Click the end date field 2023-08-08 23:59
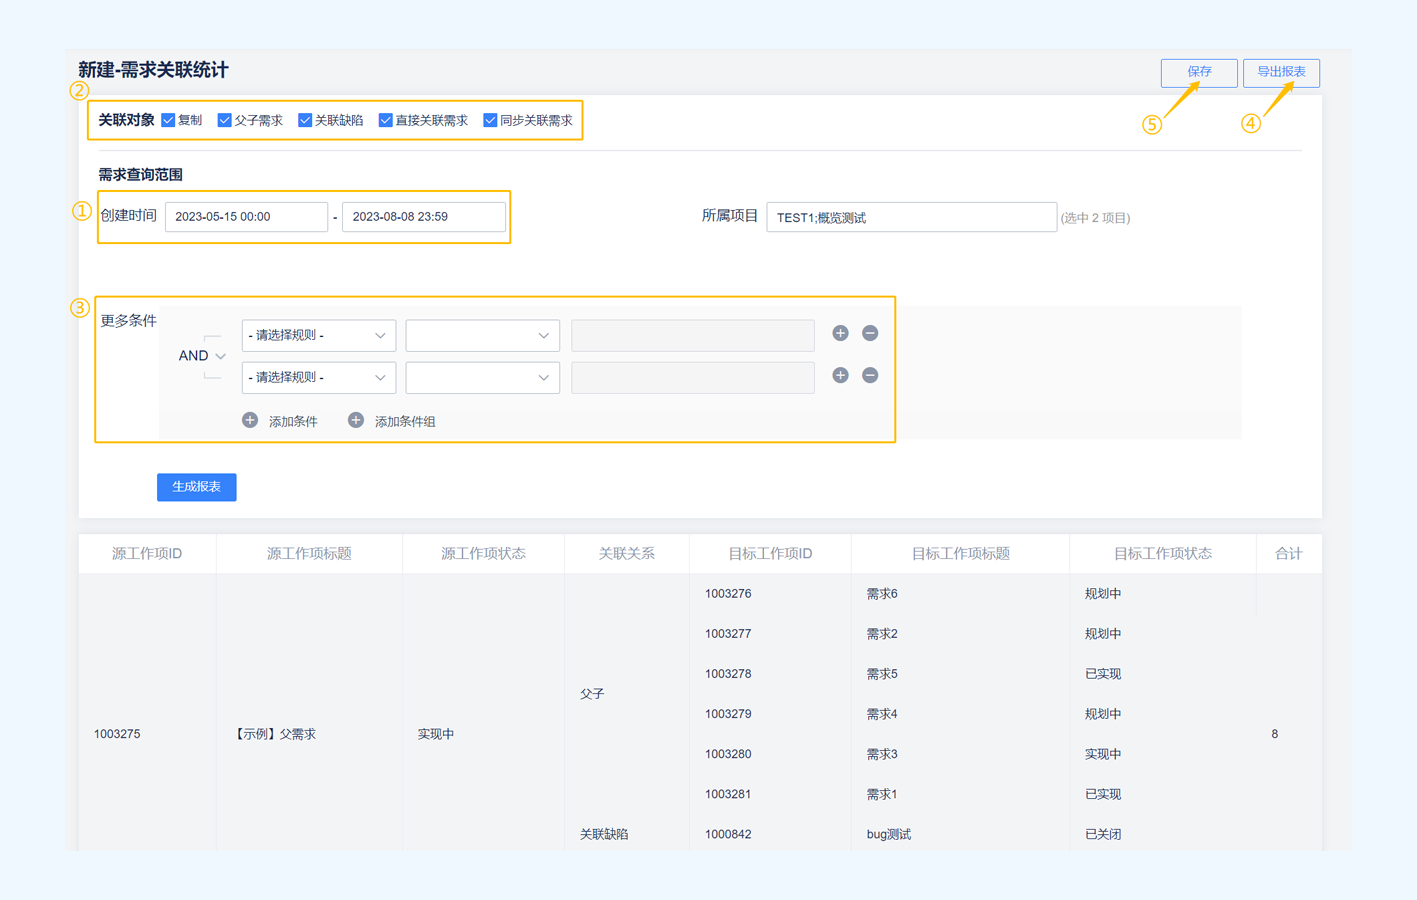The image size is (1417, 900). point(424,217)
